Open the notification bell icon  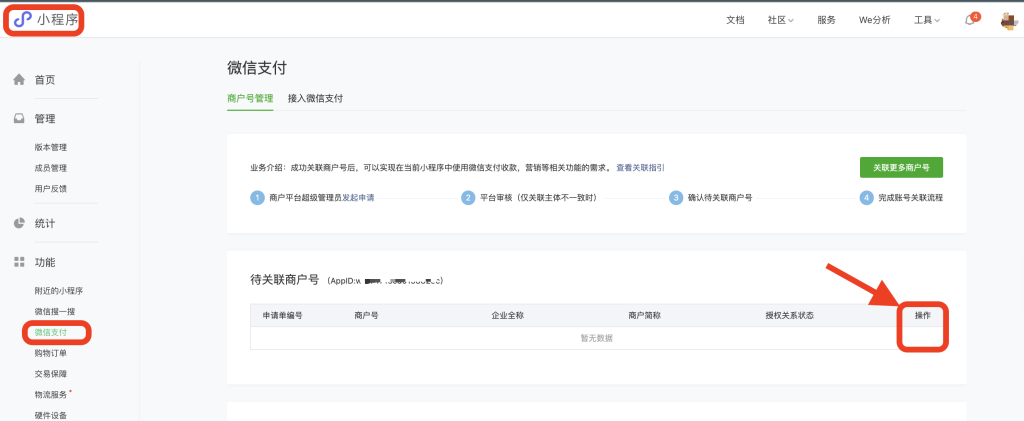point(969,20)
